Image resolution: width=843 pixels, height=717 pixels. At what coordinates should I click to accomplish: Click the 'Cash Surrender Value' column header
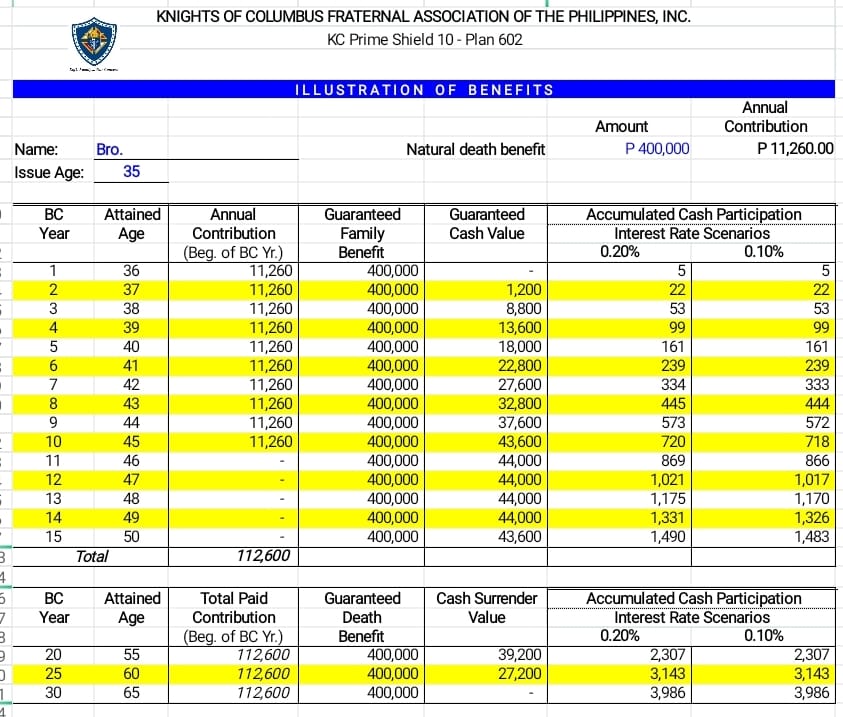pos(487,608)
